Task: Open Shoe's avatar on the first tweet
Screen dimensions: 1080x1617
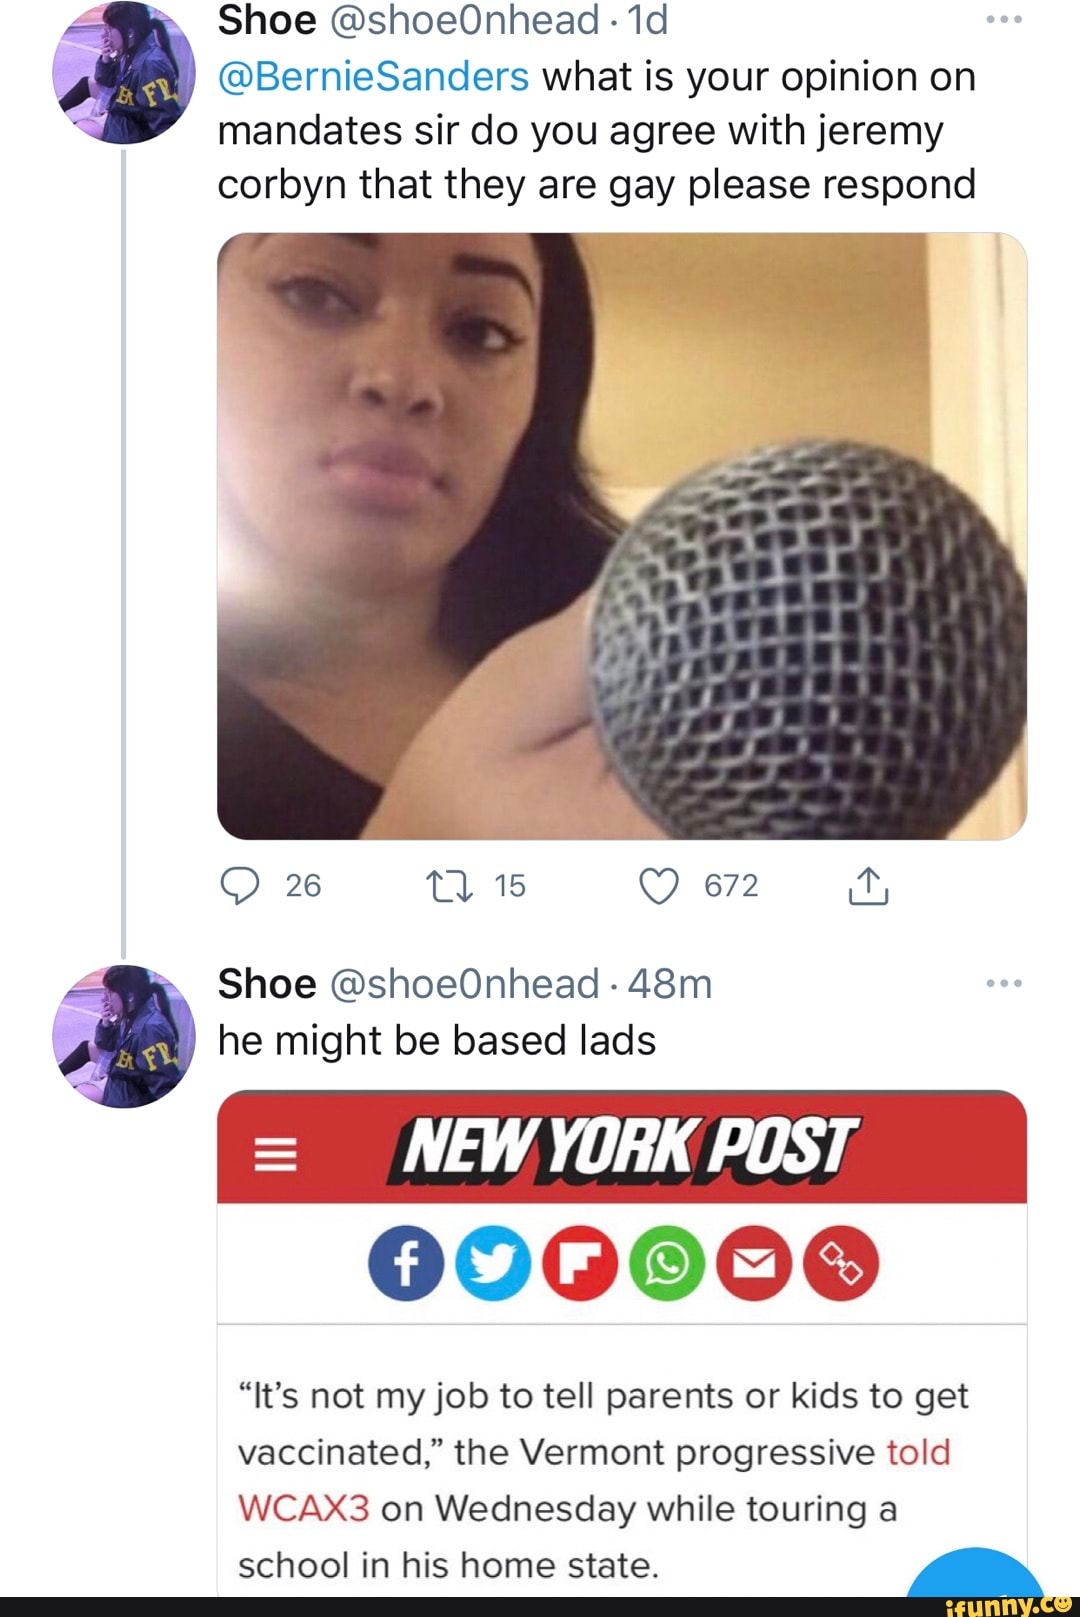Action: (x=124, y=72)
